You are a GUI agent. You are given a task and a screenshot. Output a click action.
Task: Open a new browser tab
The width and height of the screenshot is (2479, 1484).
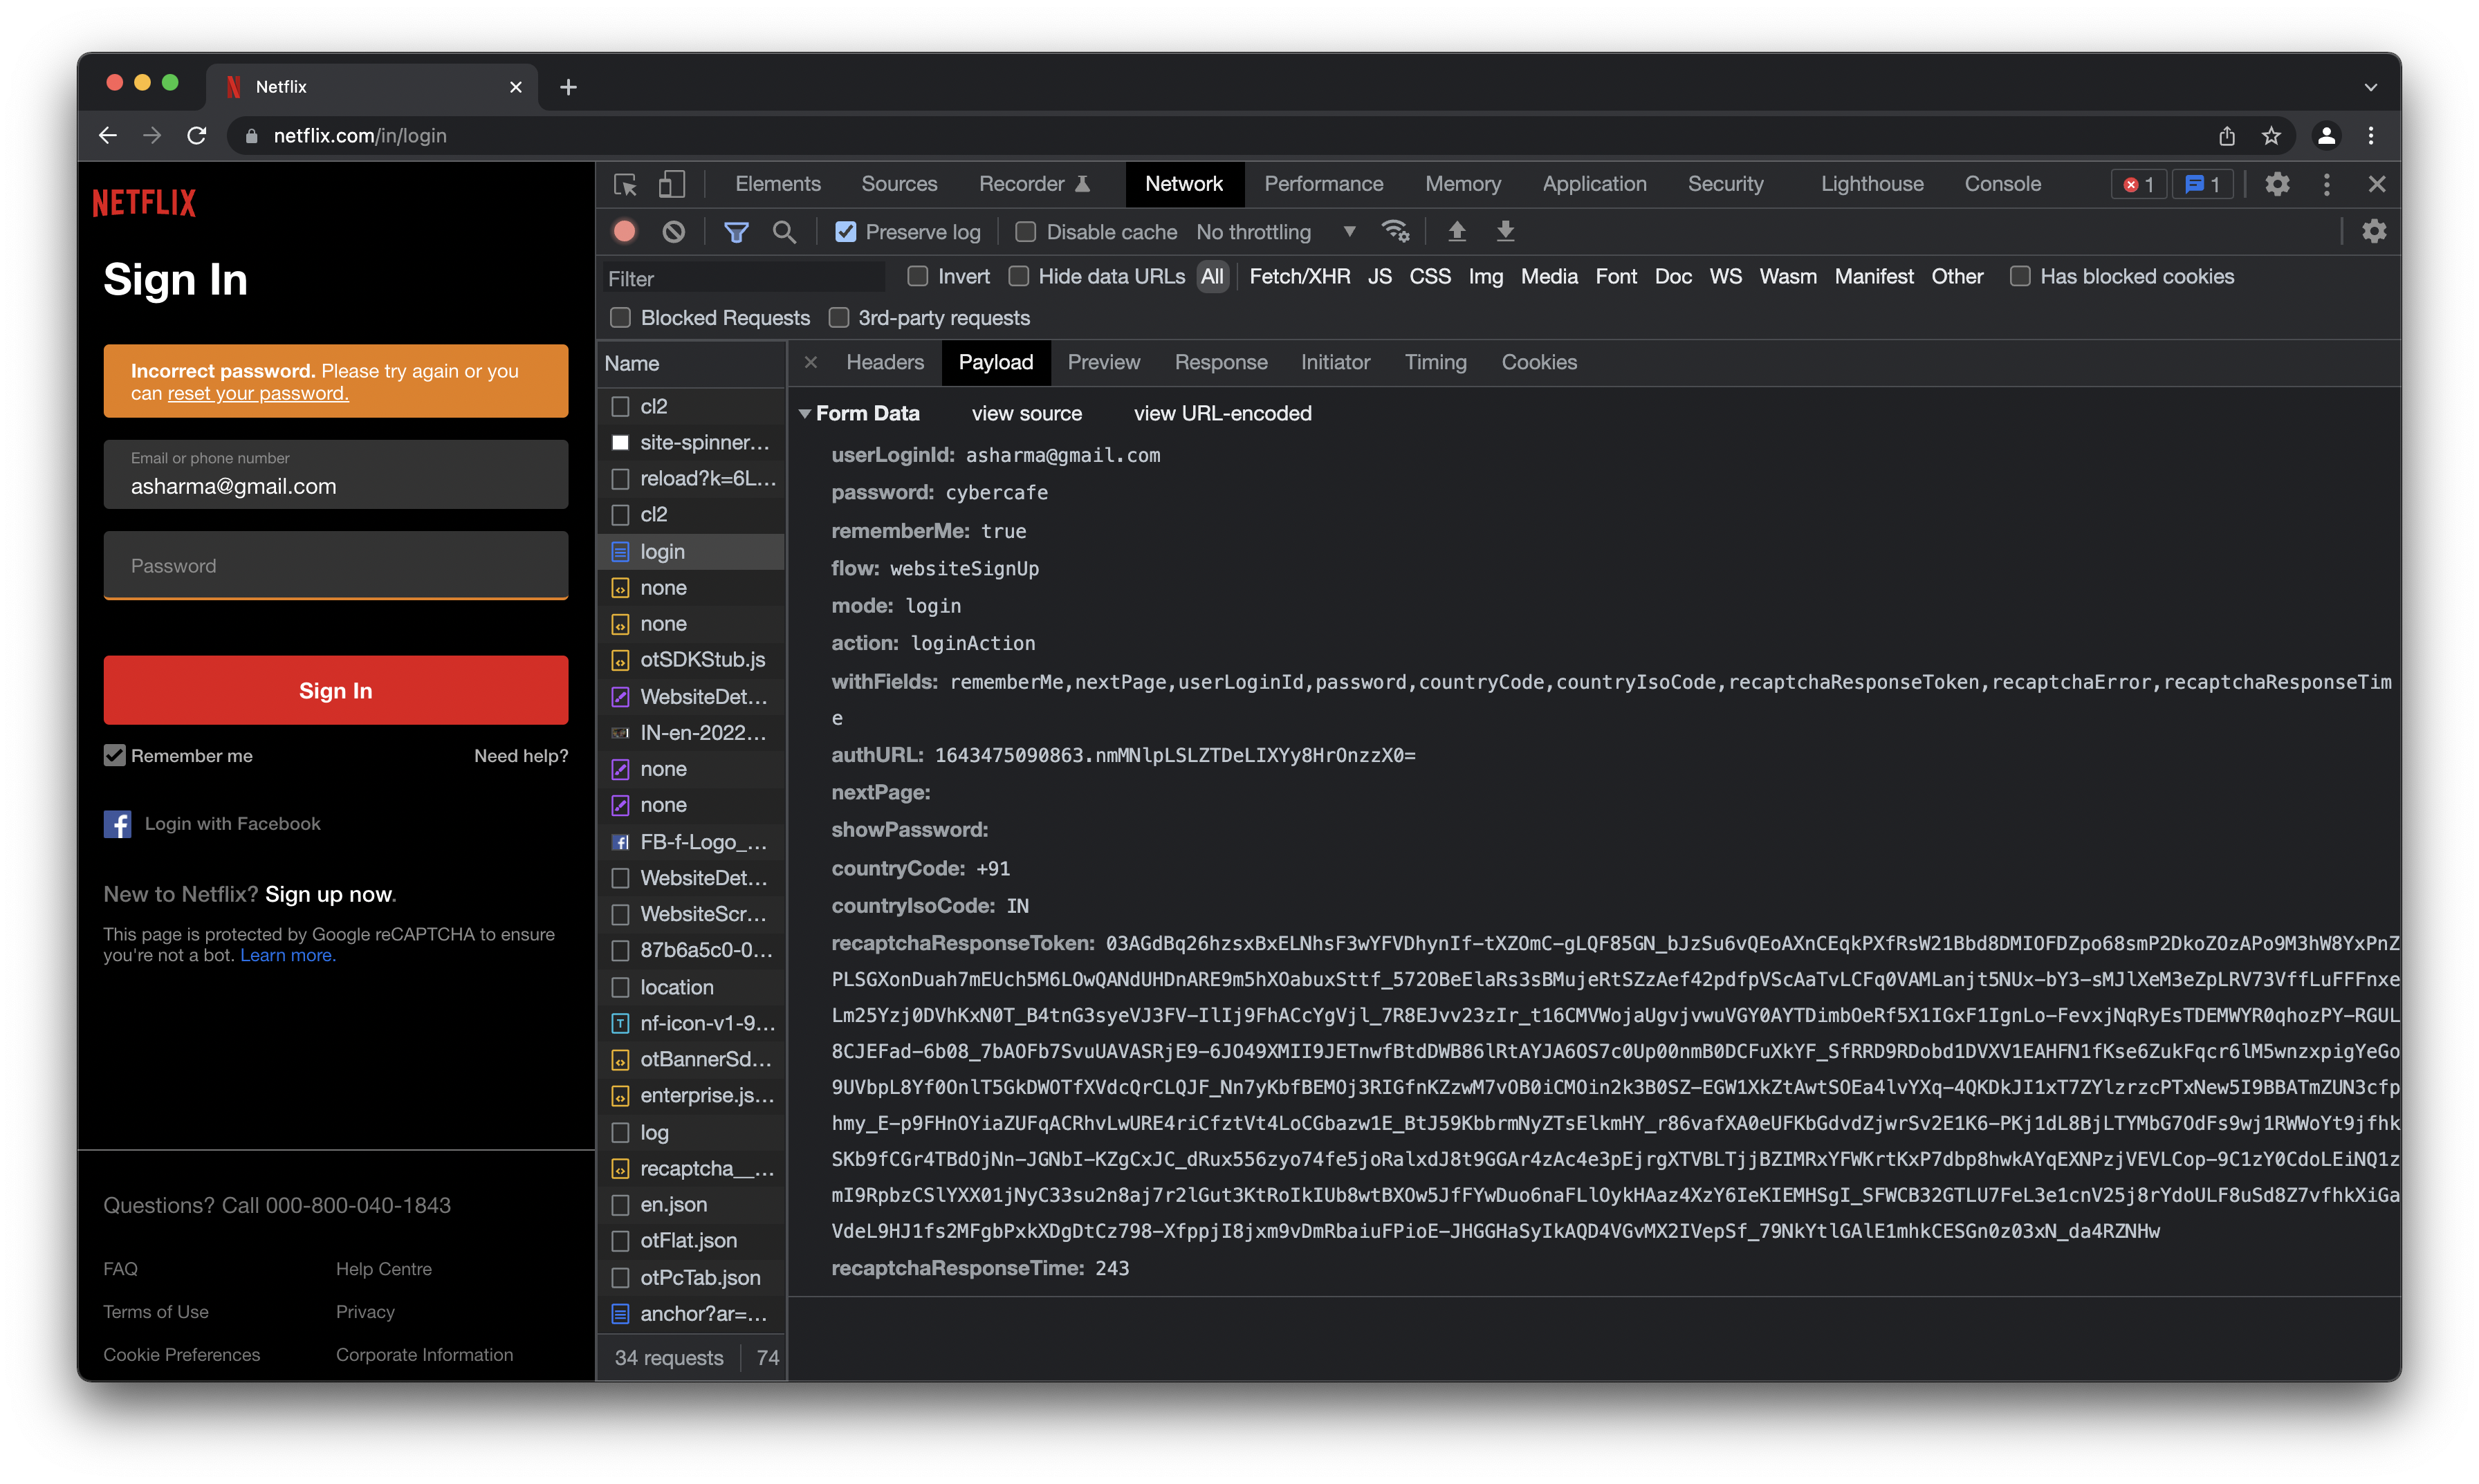568,87
